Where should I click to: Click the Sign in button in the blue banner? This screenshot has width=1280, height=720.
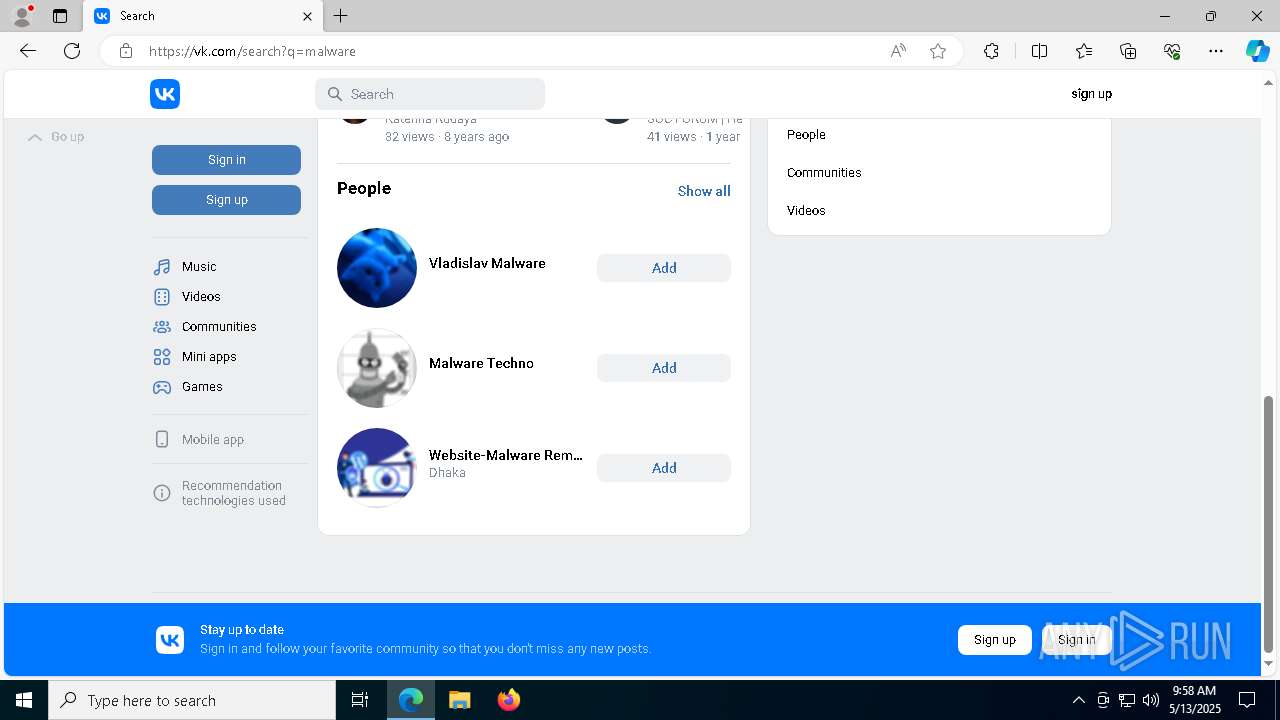1076,640
